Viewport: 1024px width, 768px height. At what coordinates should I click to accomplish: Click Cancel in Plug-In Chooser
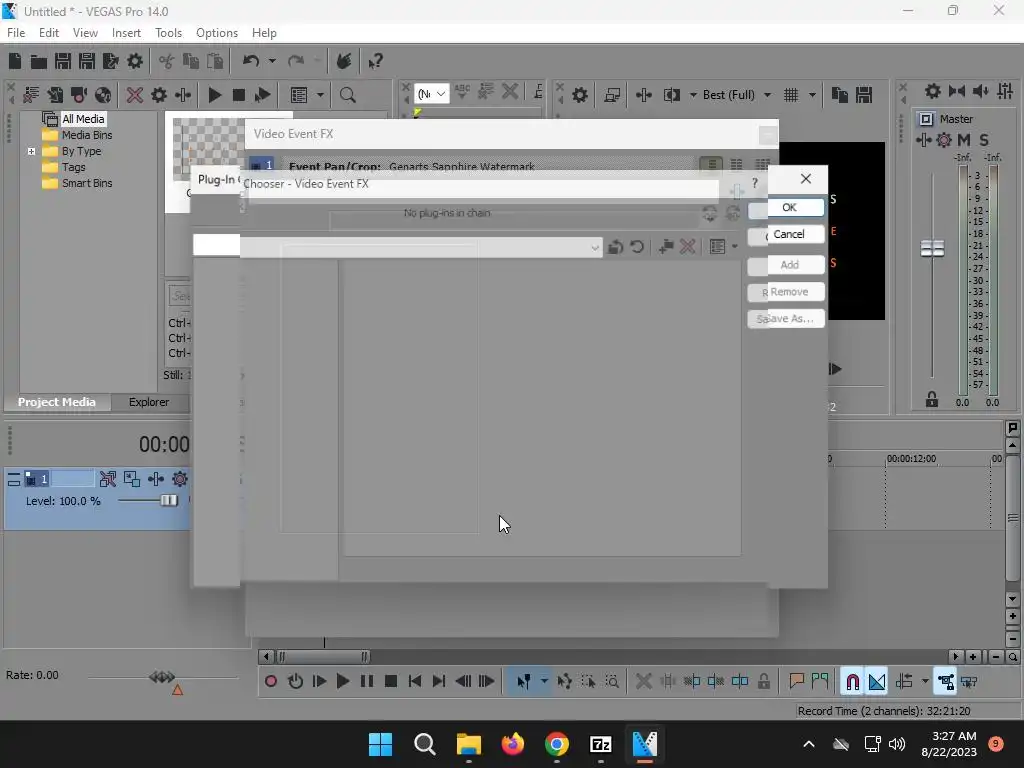coord(788,234)
